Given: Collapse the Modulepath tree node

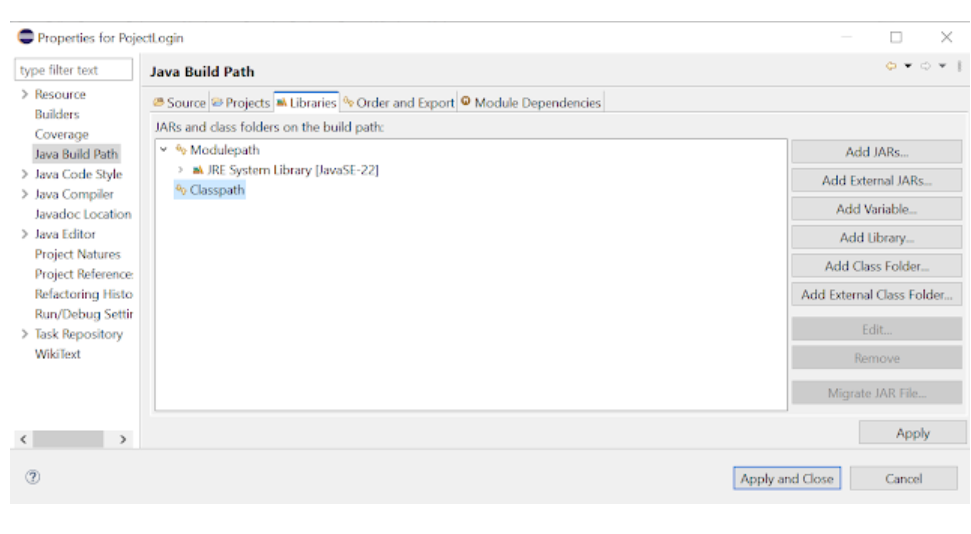Looking at the screenshot, I should point(163,149).
